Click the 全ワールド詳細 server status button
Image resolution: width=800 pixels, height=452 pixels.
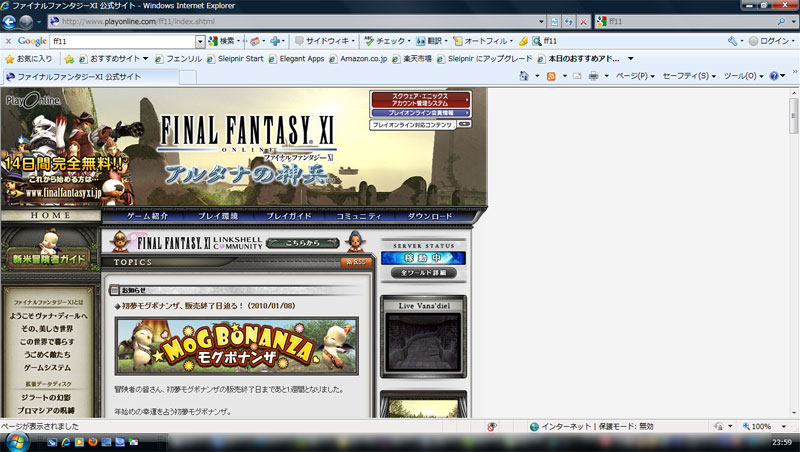pyautogui.click(x=423, y=273)
